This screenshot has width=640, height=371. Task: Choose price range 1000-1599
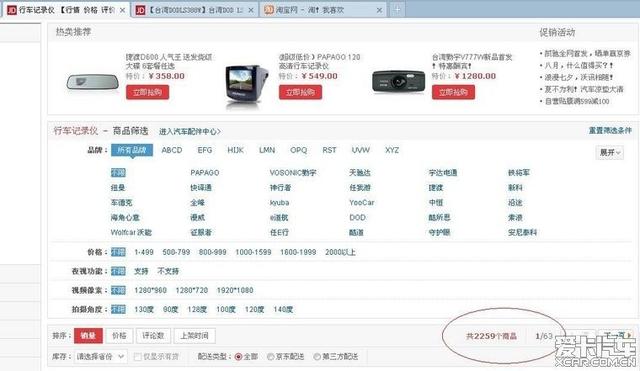pyautogui.click(x=253, y=252)
